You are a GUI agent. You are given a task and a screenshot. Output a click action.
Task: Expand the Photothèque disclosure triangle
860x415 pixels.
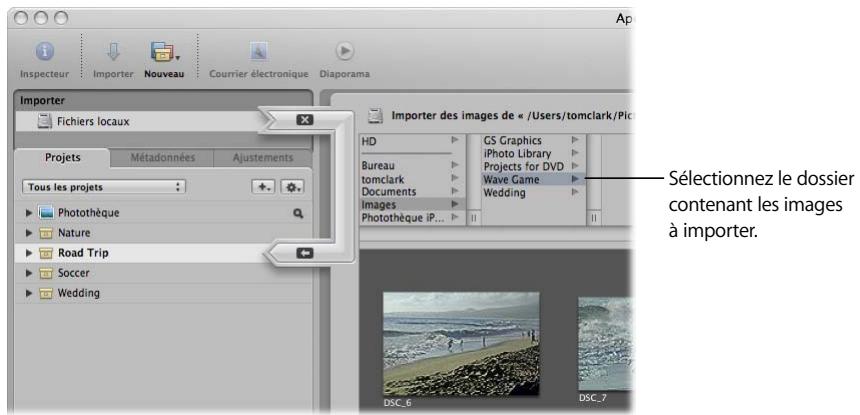tap(29, 213)
